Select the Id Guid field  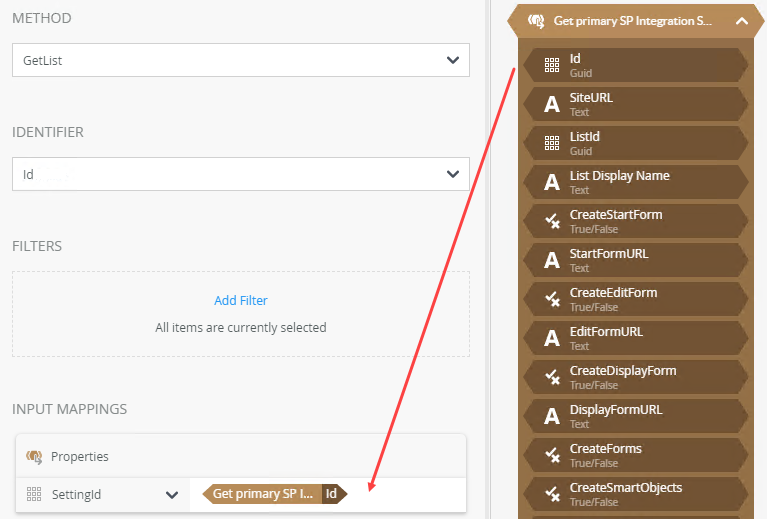click(636, 65)
